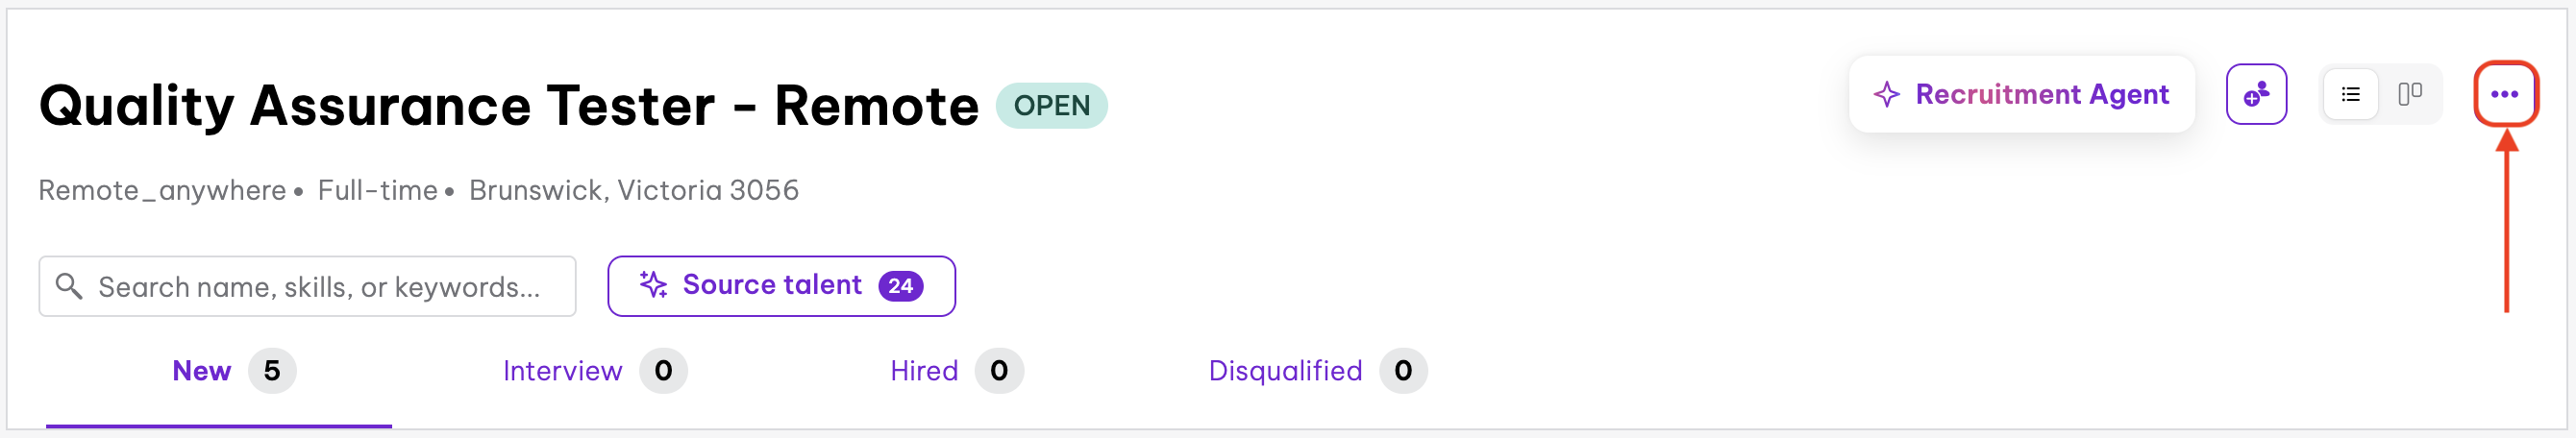Click the 24 badge on Source talent
Viewport: 2576px width, 438px height.
point(900,286)
